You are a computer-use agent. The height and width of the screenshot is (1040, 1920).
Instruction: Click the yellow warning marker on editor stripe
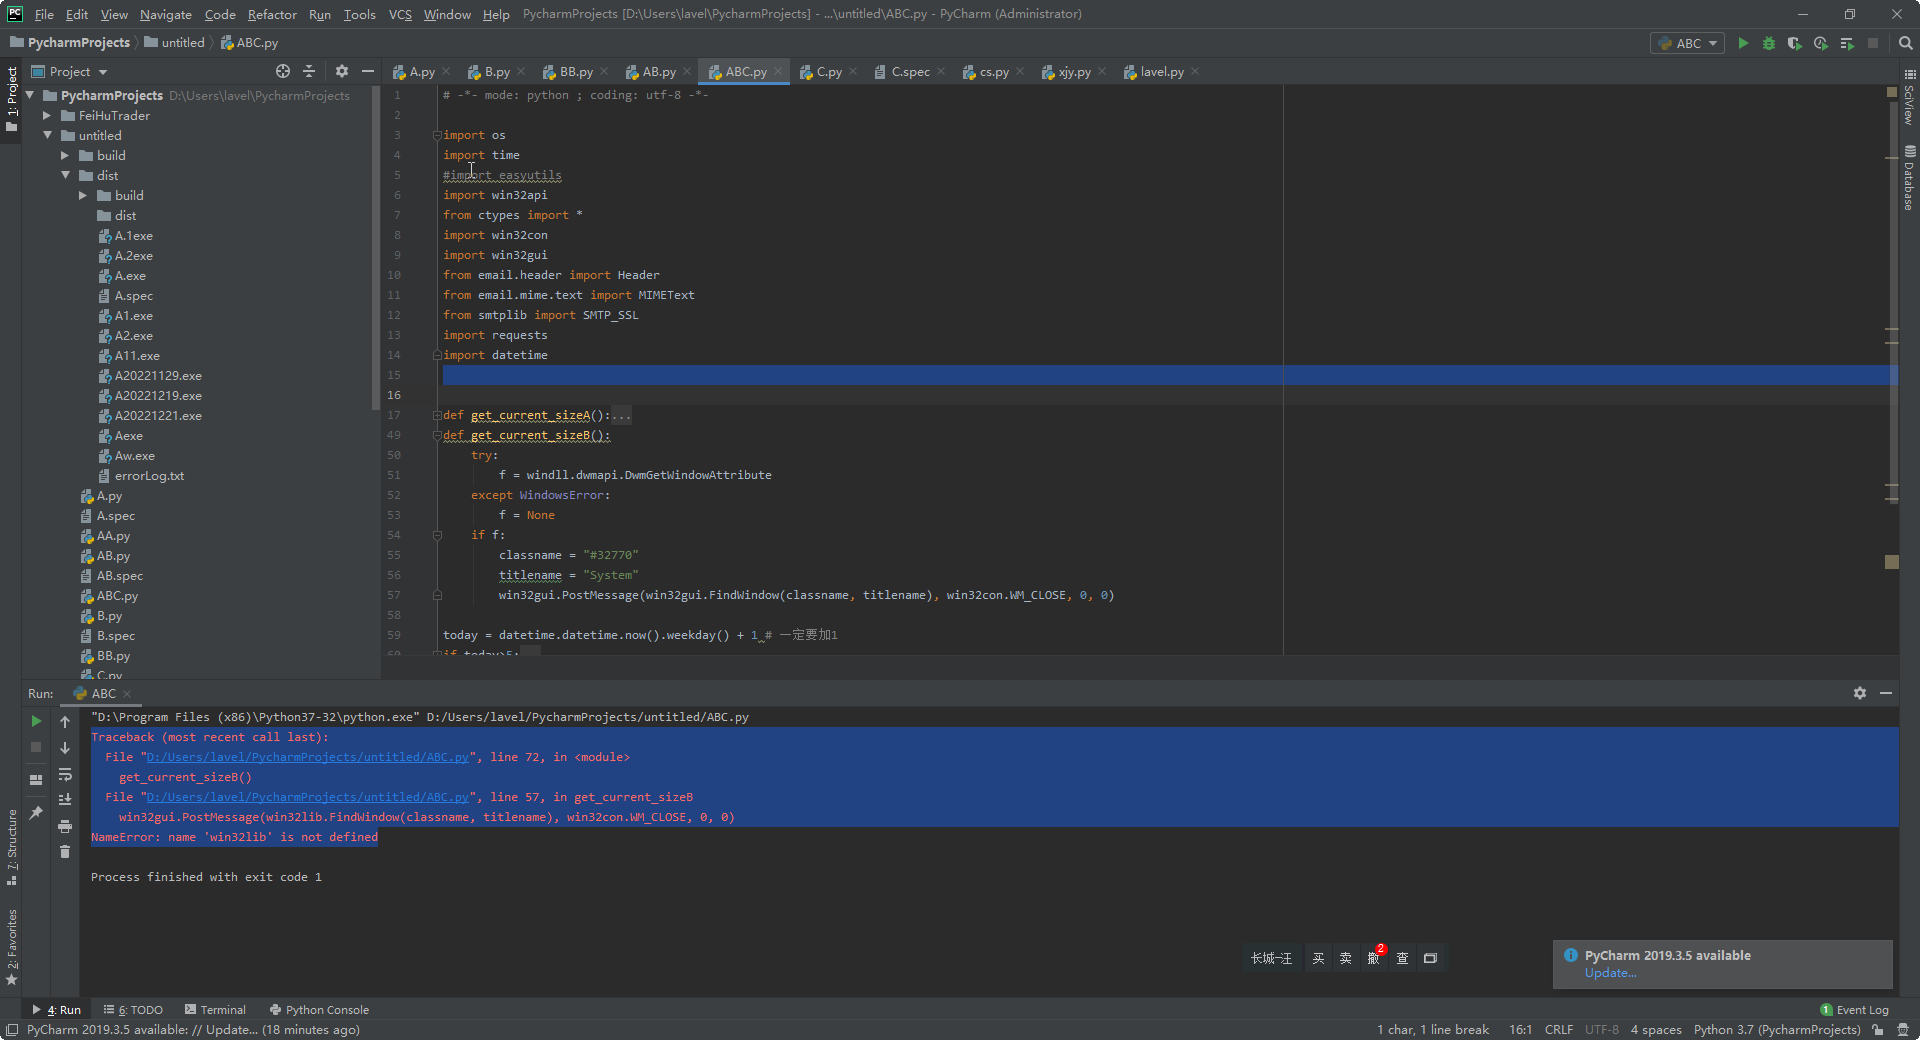pos(1892,562)
